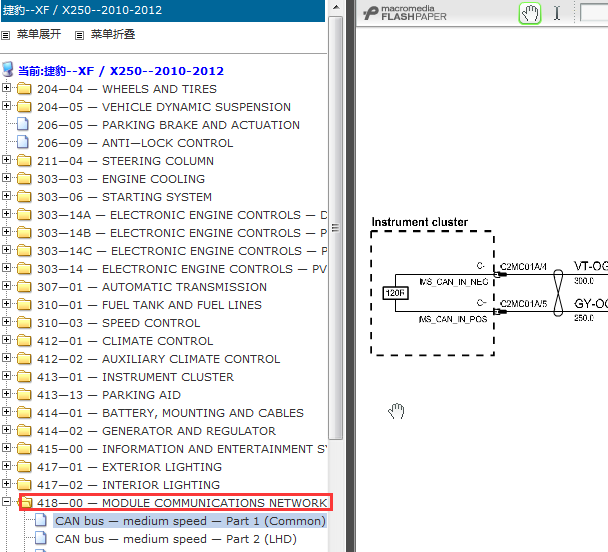
Task: Click the MS_CAN_IN_POS signal label
Action: coord(453,319)
